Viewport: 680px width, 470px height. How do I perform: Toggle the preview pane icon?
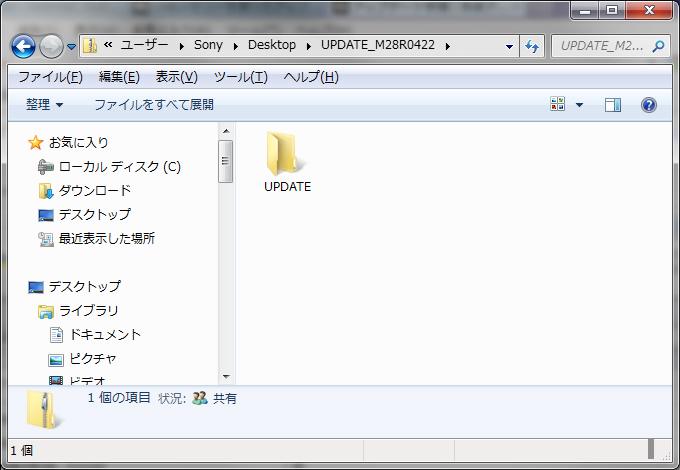pyautogui.click(x=613, y=105)
